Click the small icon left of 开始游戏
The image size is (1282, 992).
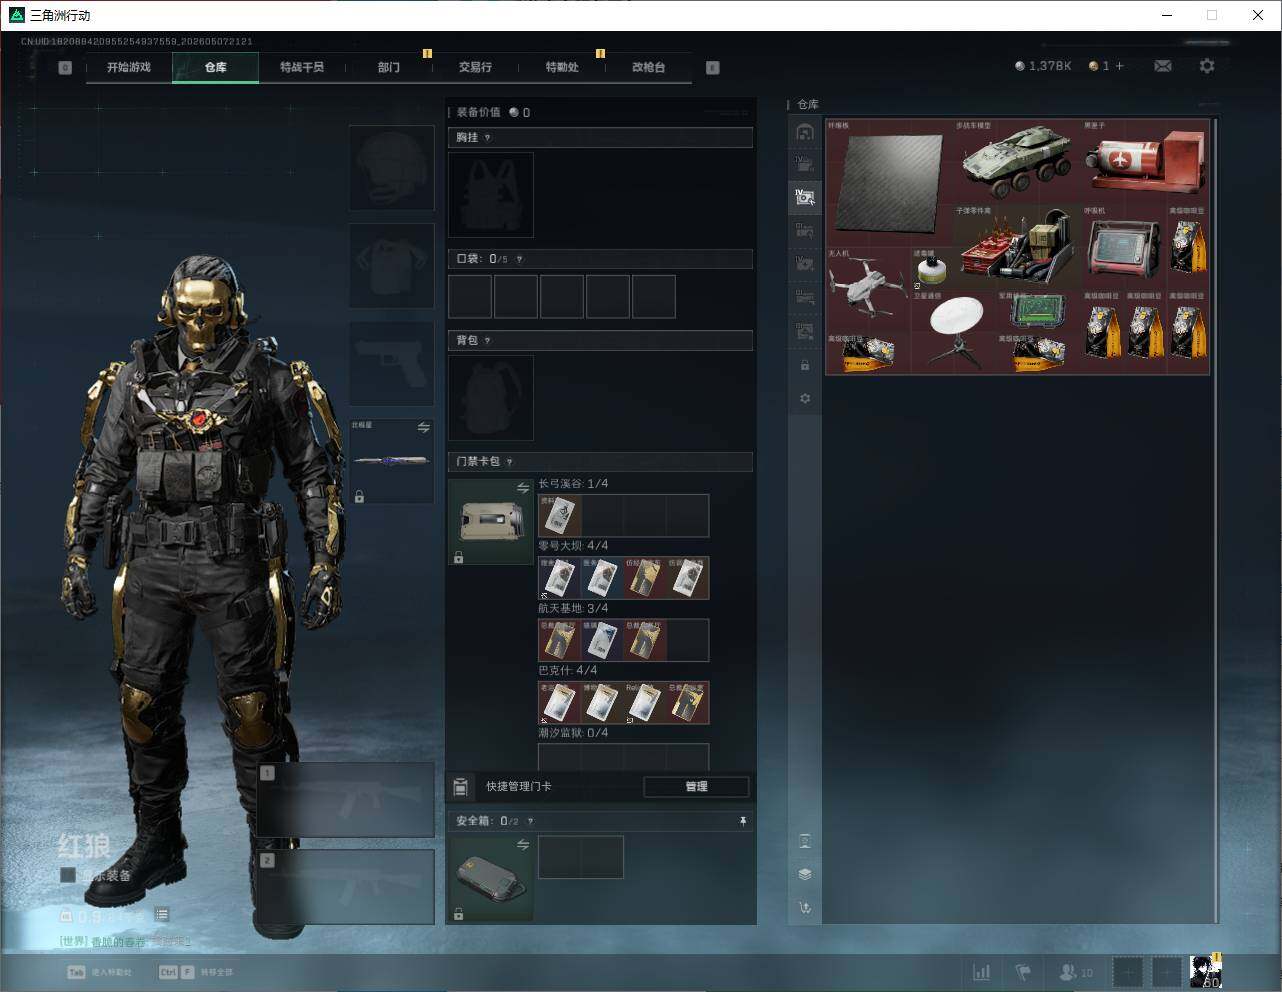65,67
